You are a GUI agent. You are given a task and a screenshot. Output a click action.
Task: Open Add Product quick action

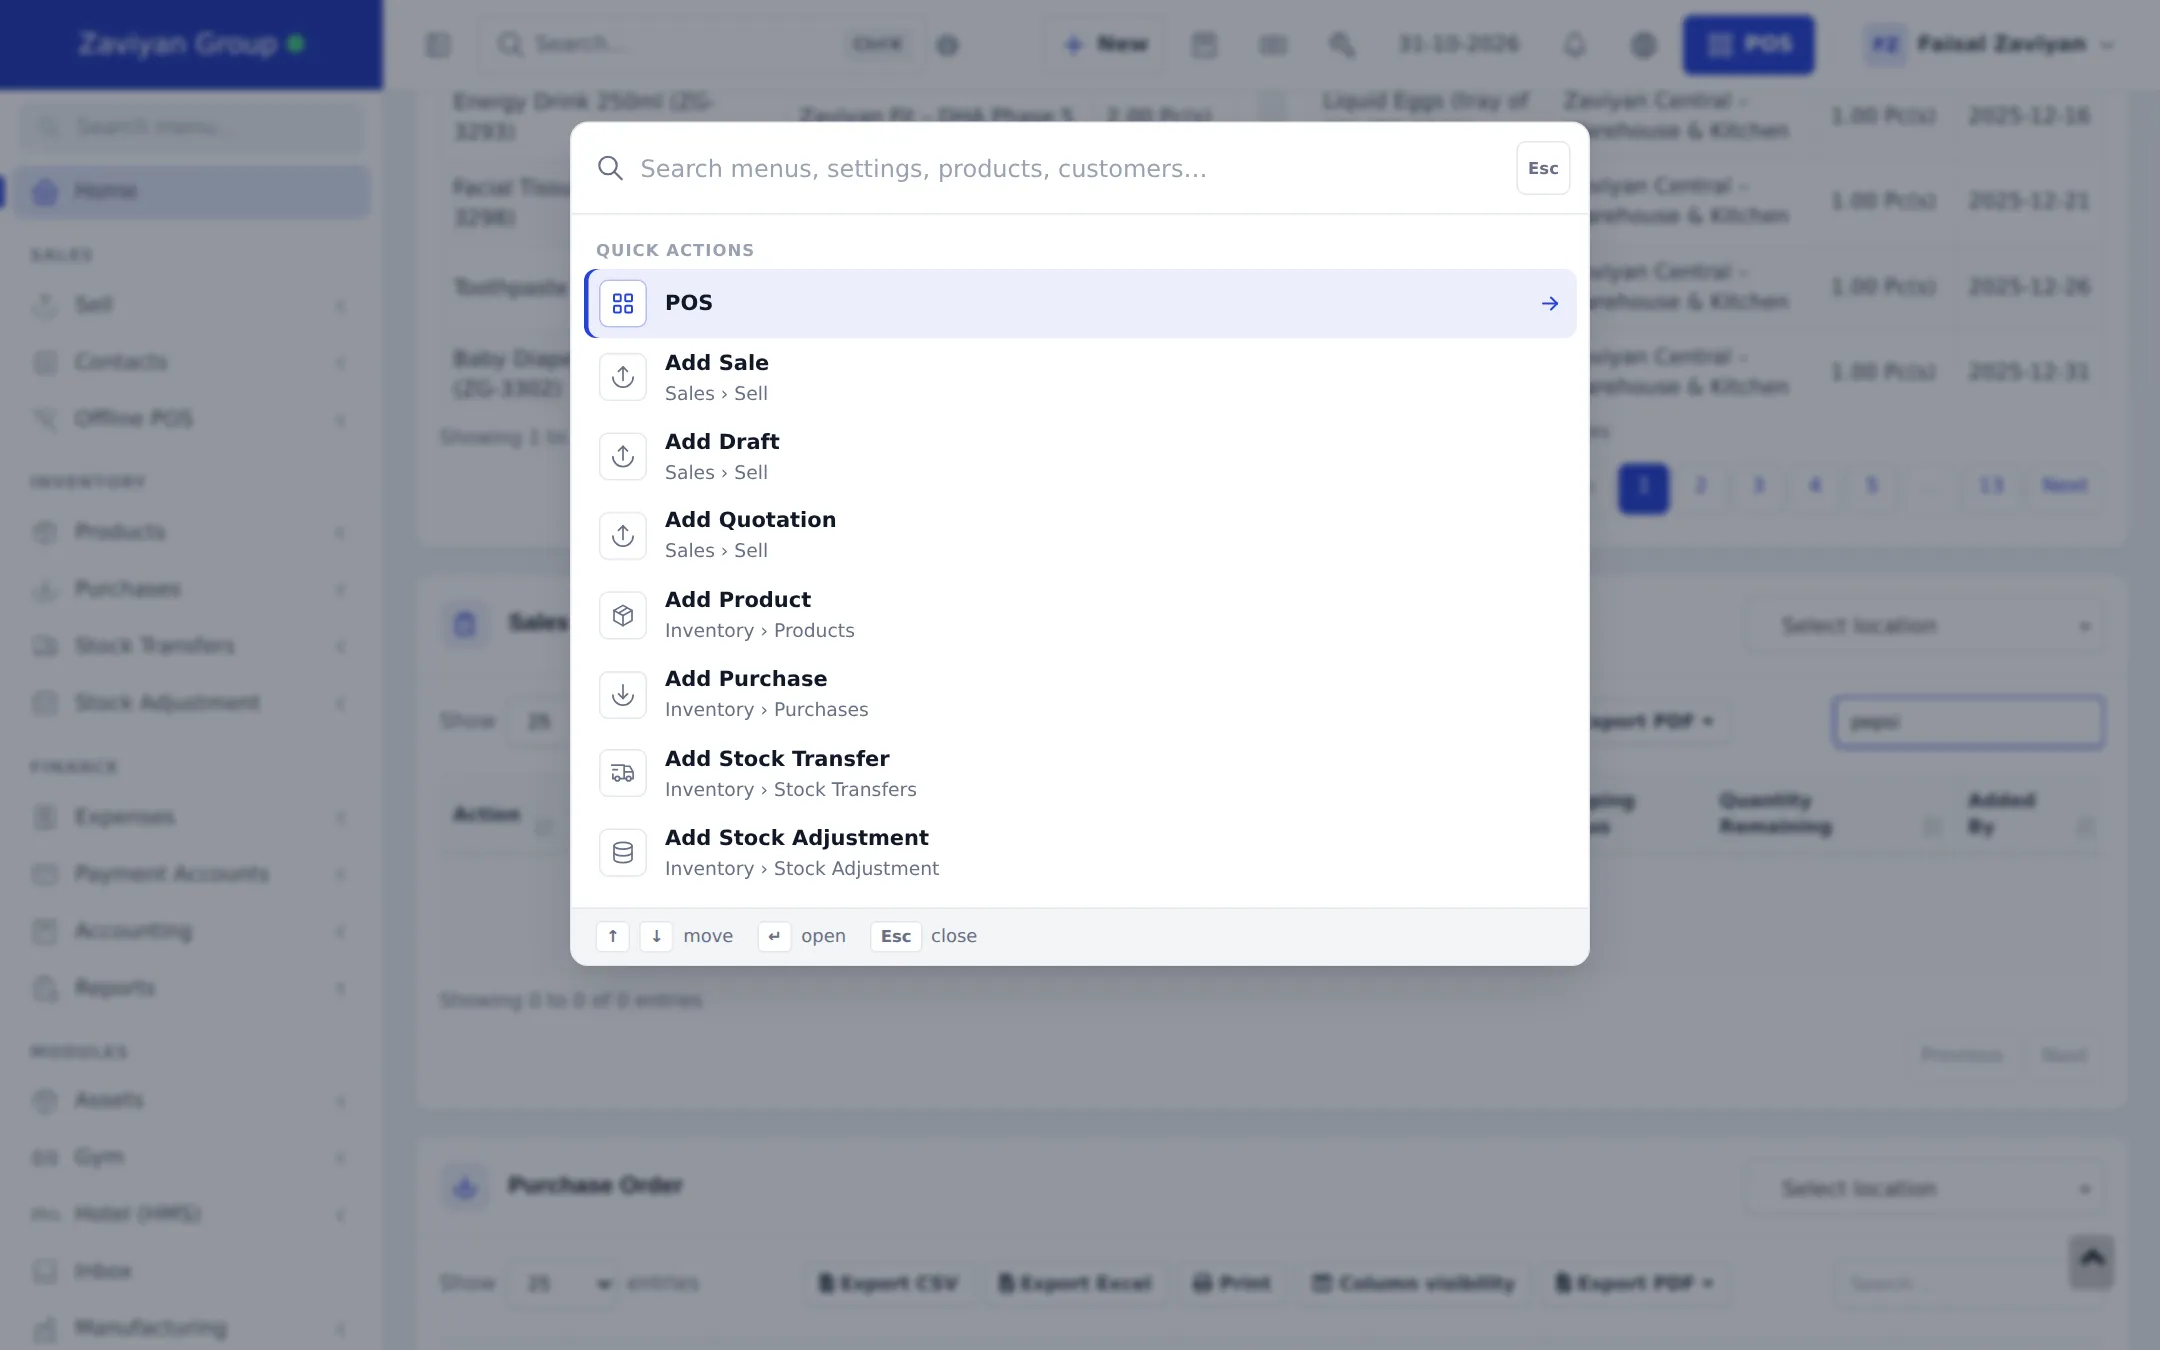[1080, 614]
